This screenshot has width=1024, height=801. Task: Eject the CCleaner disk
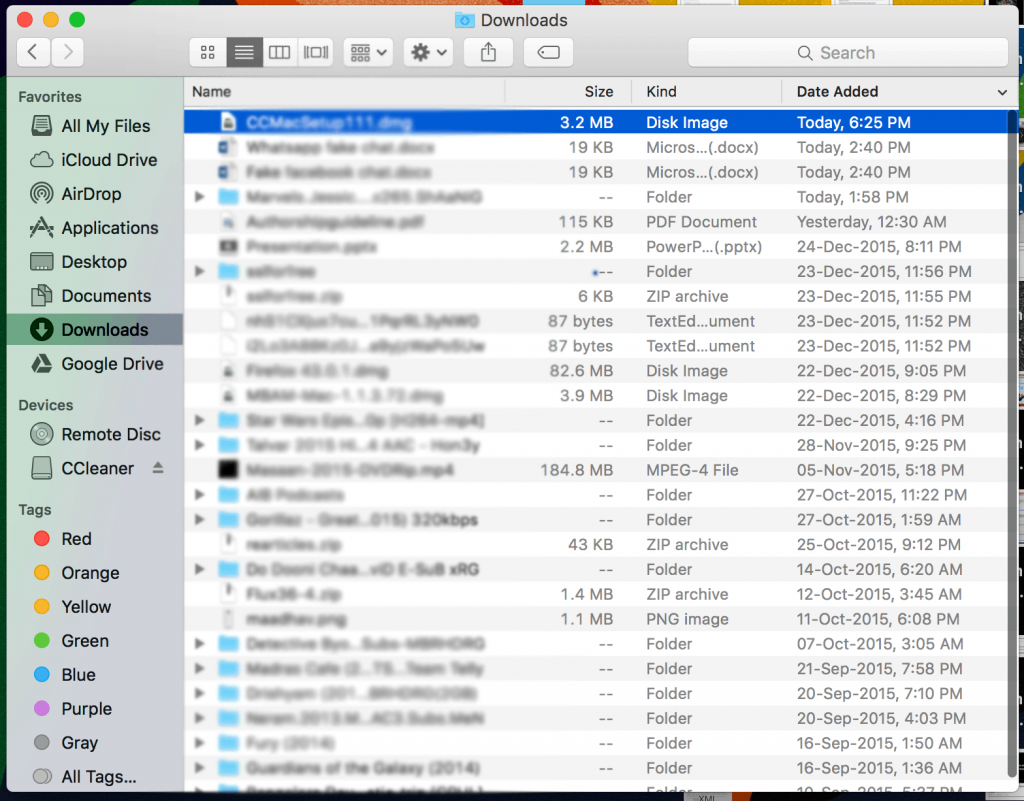click(158, 467)
